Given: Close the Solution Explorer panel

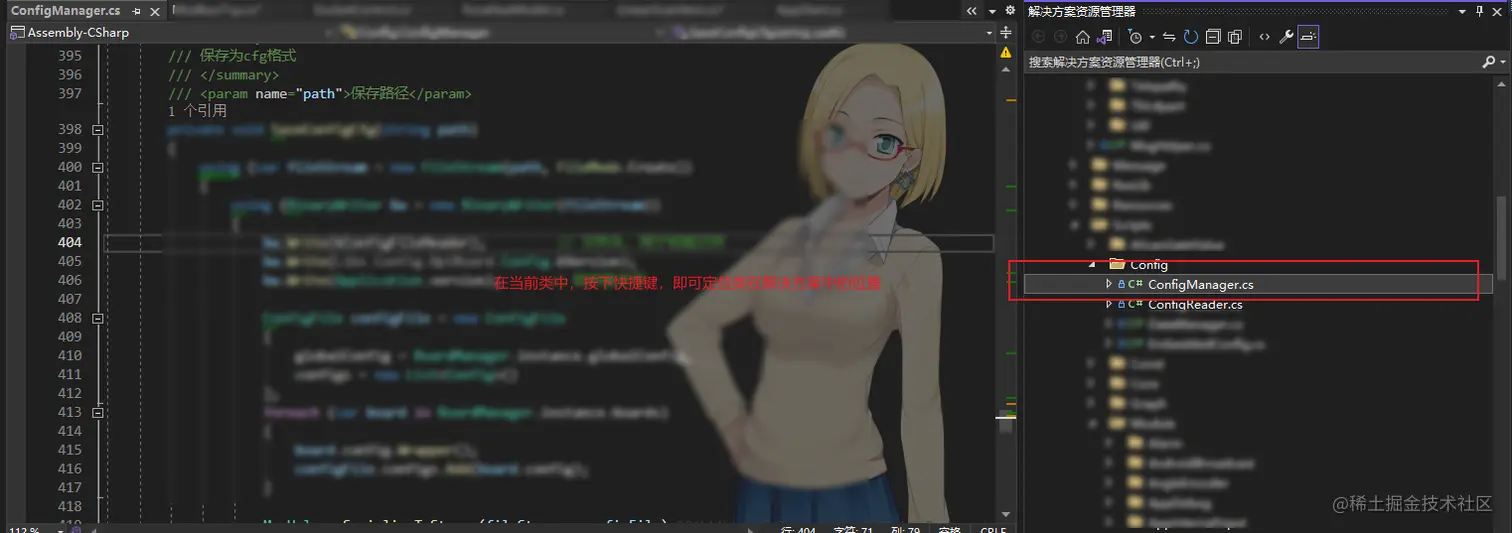Looking at the screenshot, I should coord(1499,11).
